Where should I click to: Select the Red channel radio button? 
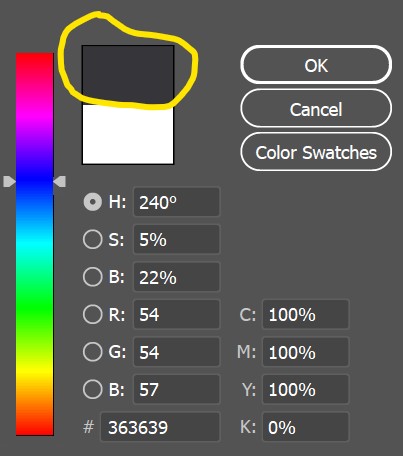(92, 314)
